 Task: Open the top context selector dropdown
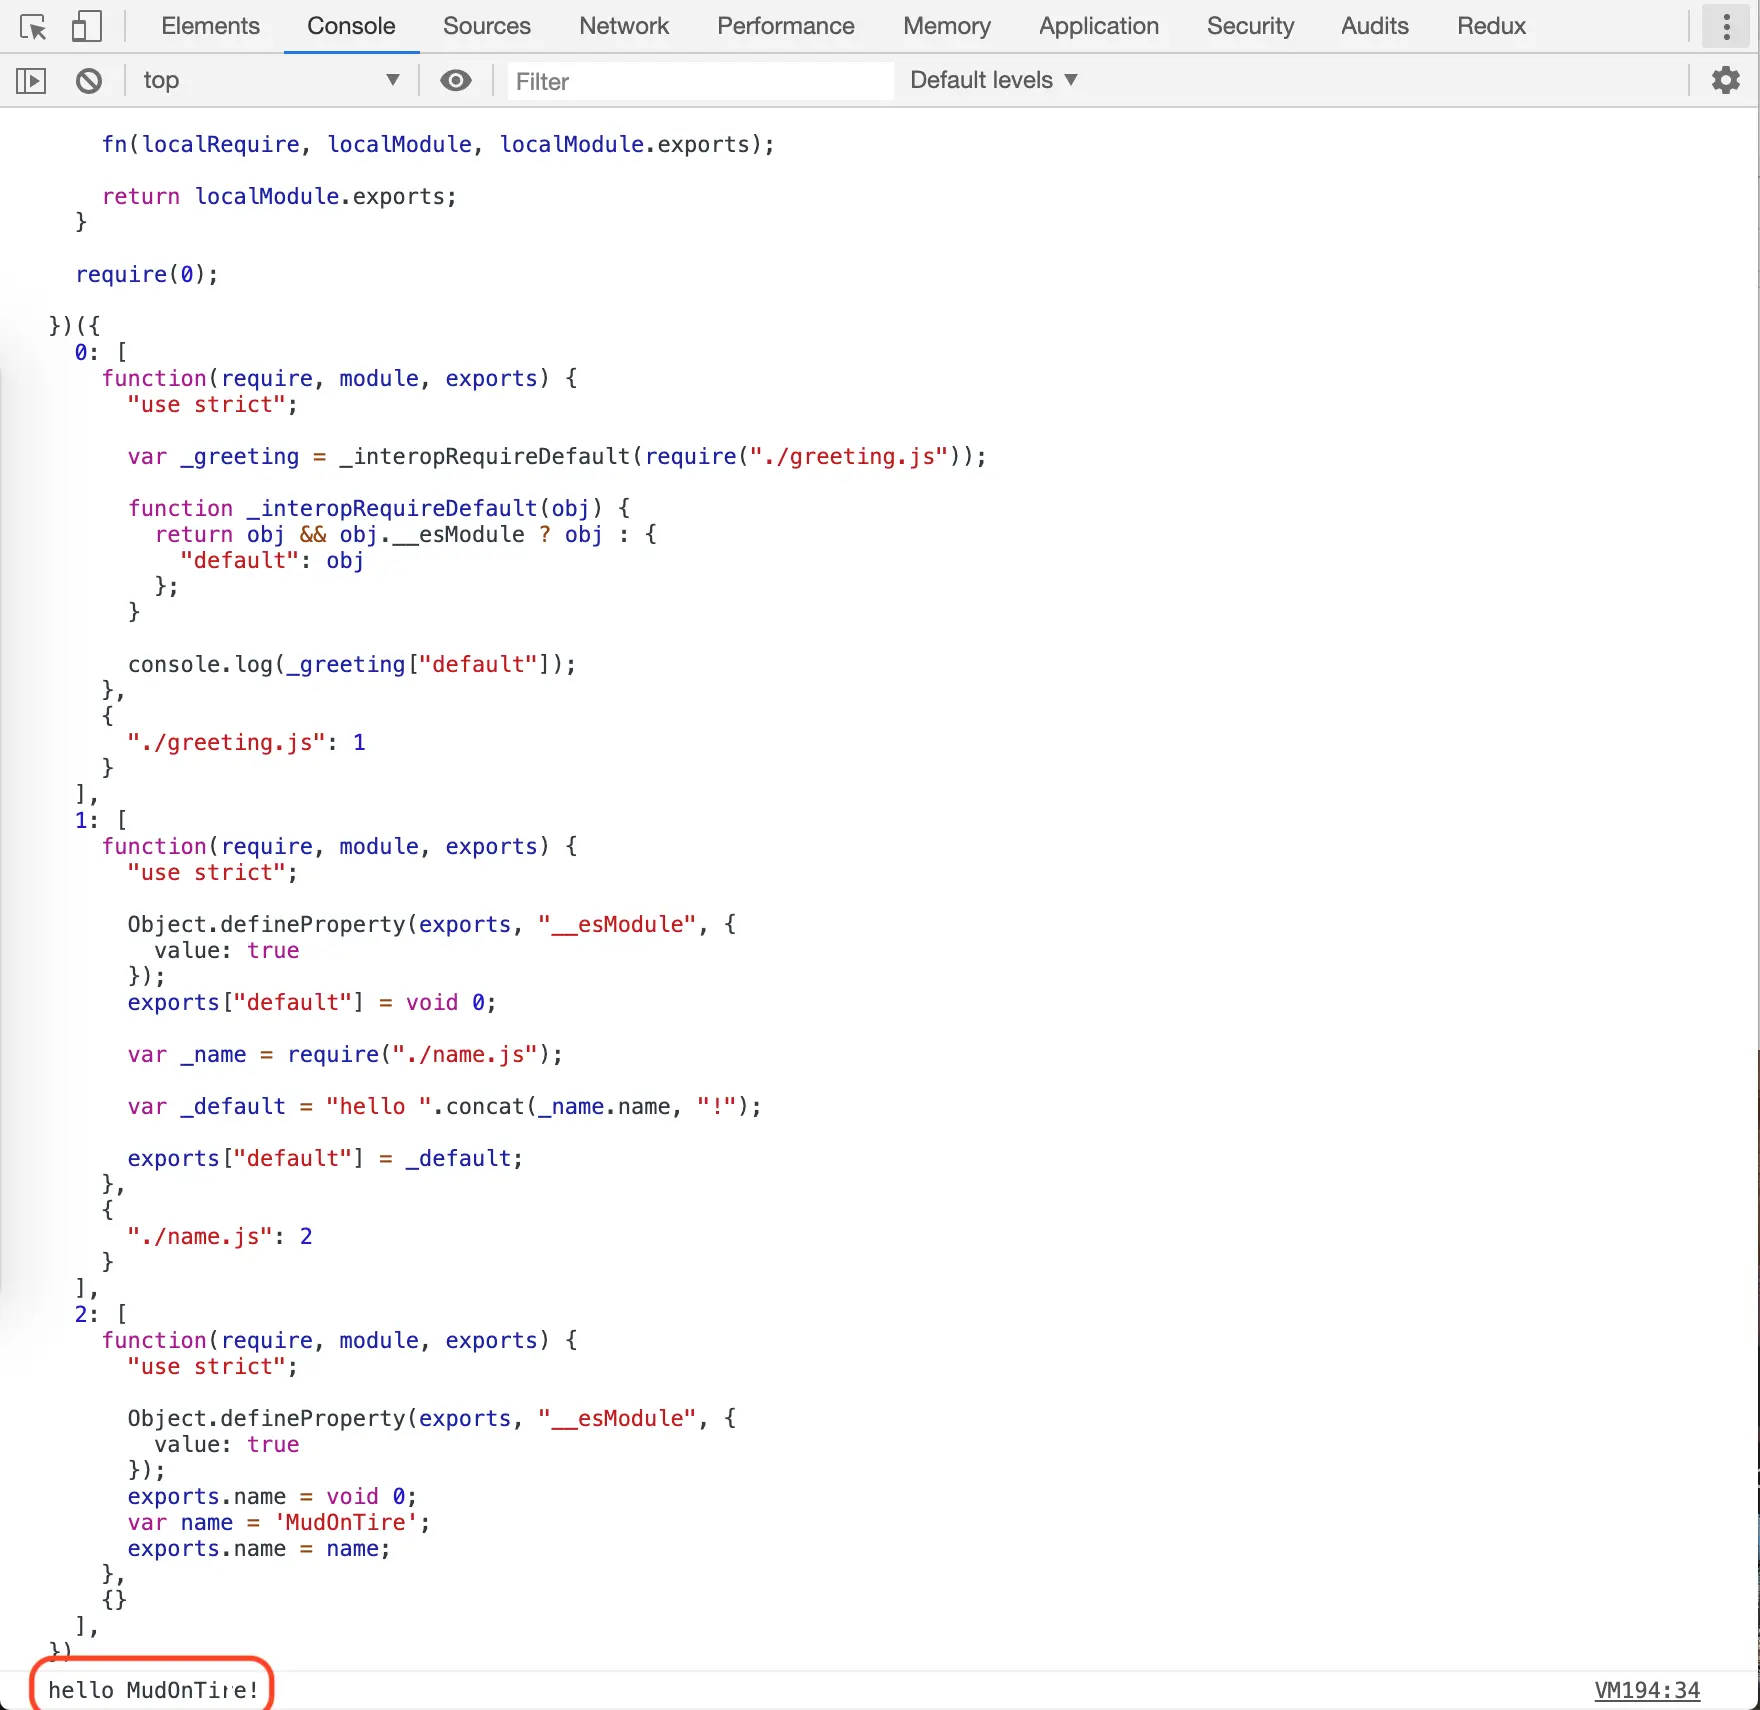click(x=271, y=81)
